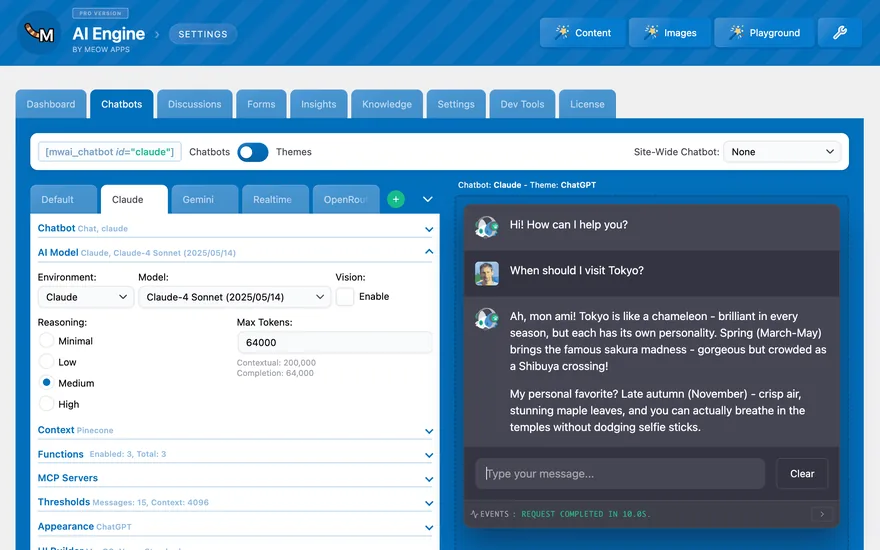The image size is (880, 550).
Task: Click the mwai_chatbot claude shortcode
Action: point(109,152)
